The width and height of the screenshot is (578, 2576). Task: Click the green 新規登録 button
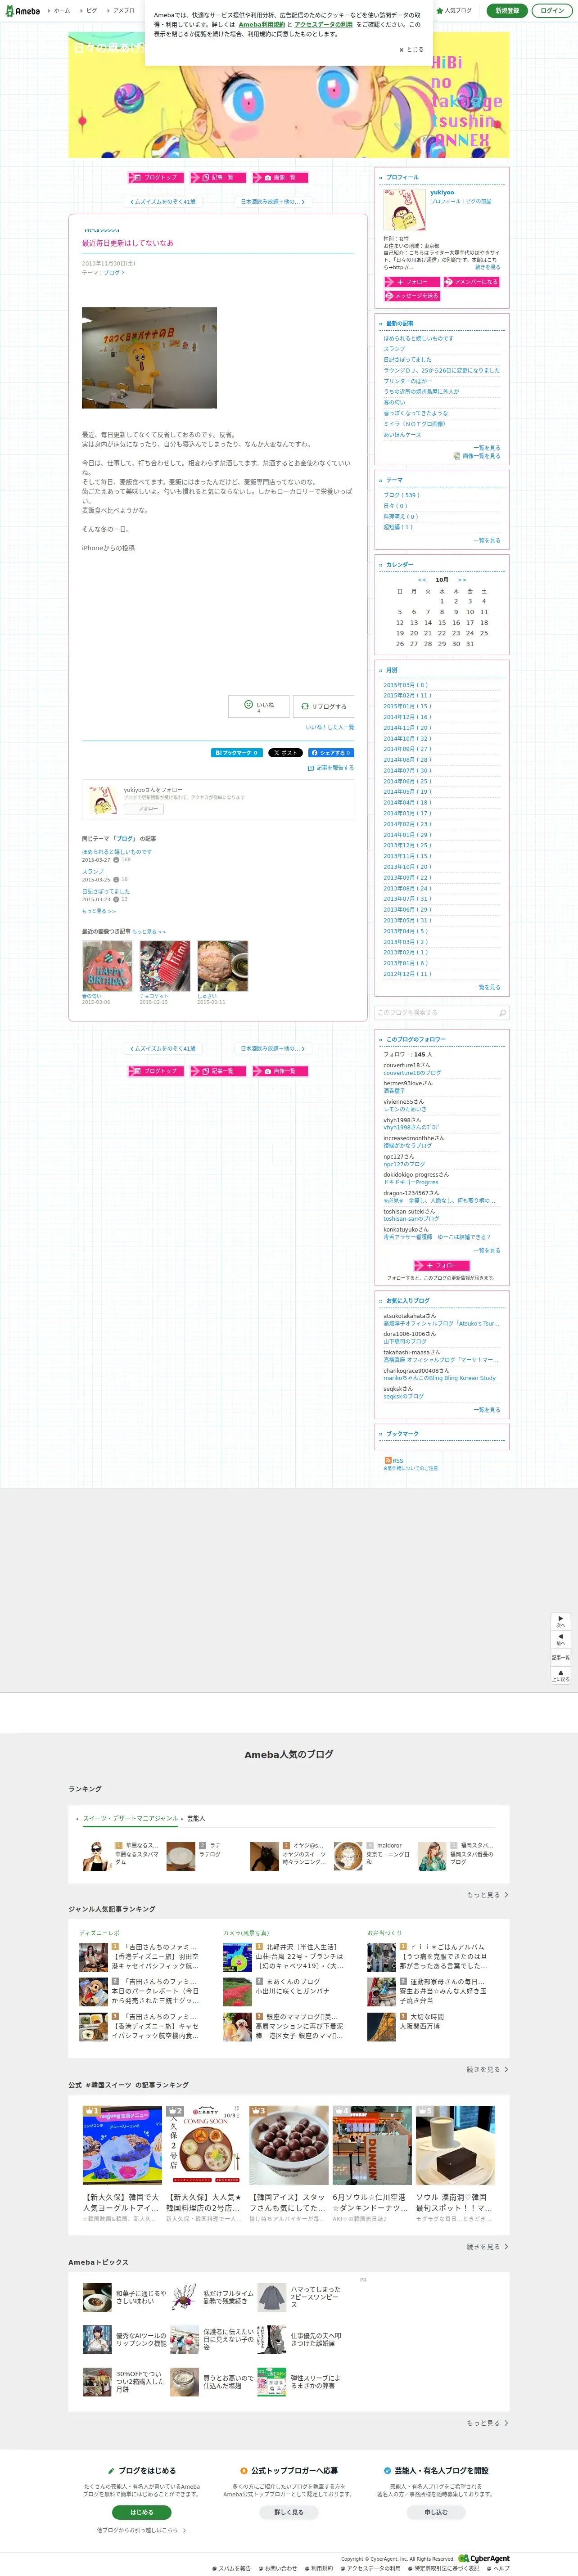click(x=507, y=11)
